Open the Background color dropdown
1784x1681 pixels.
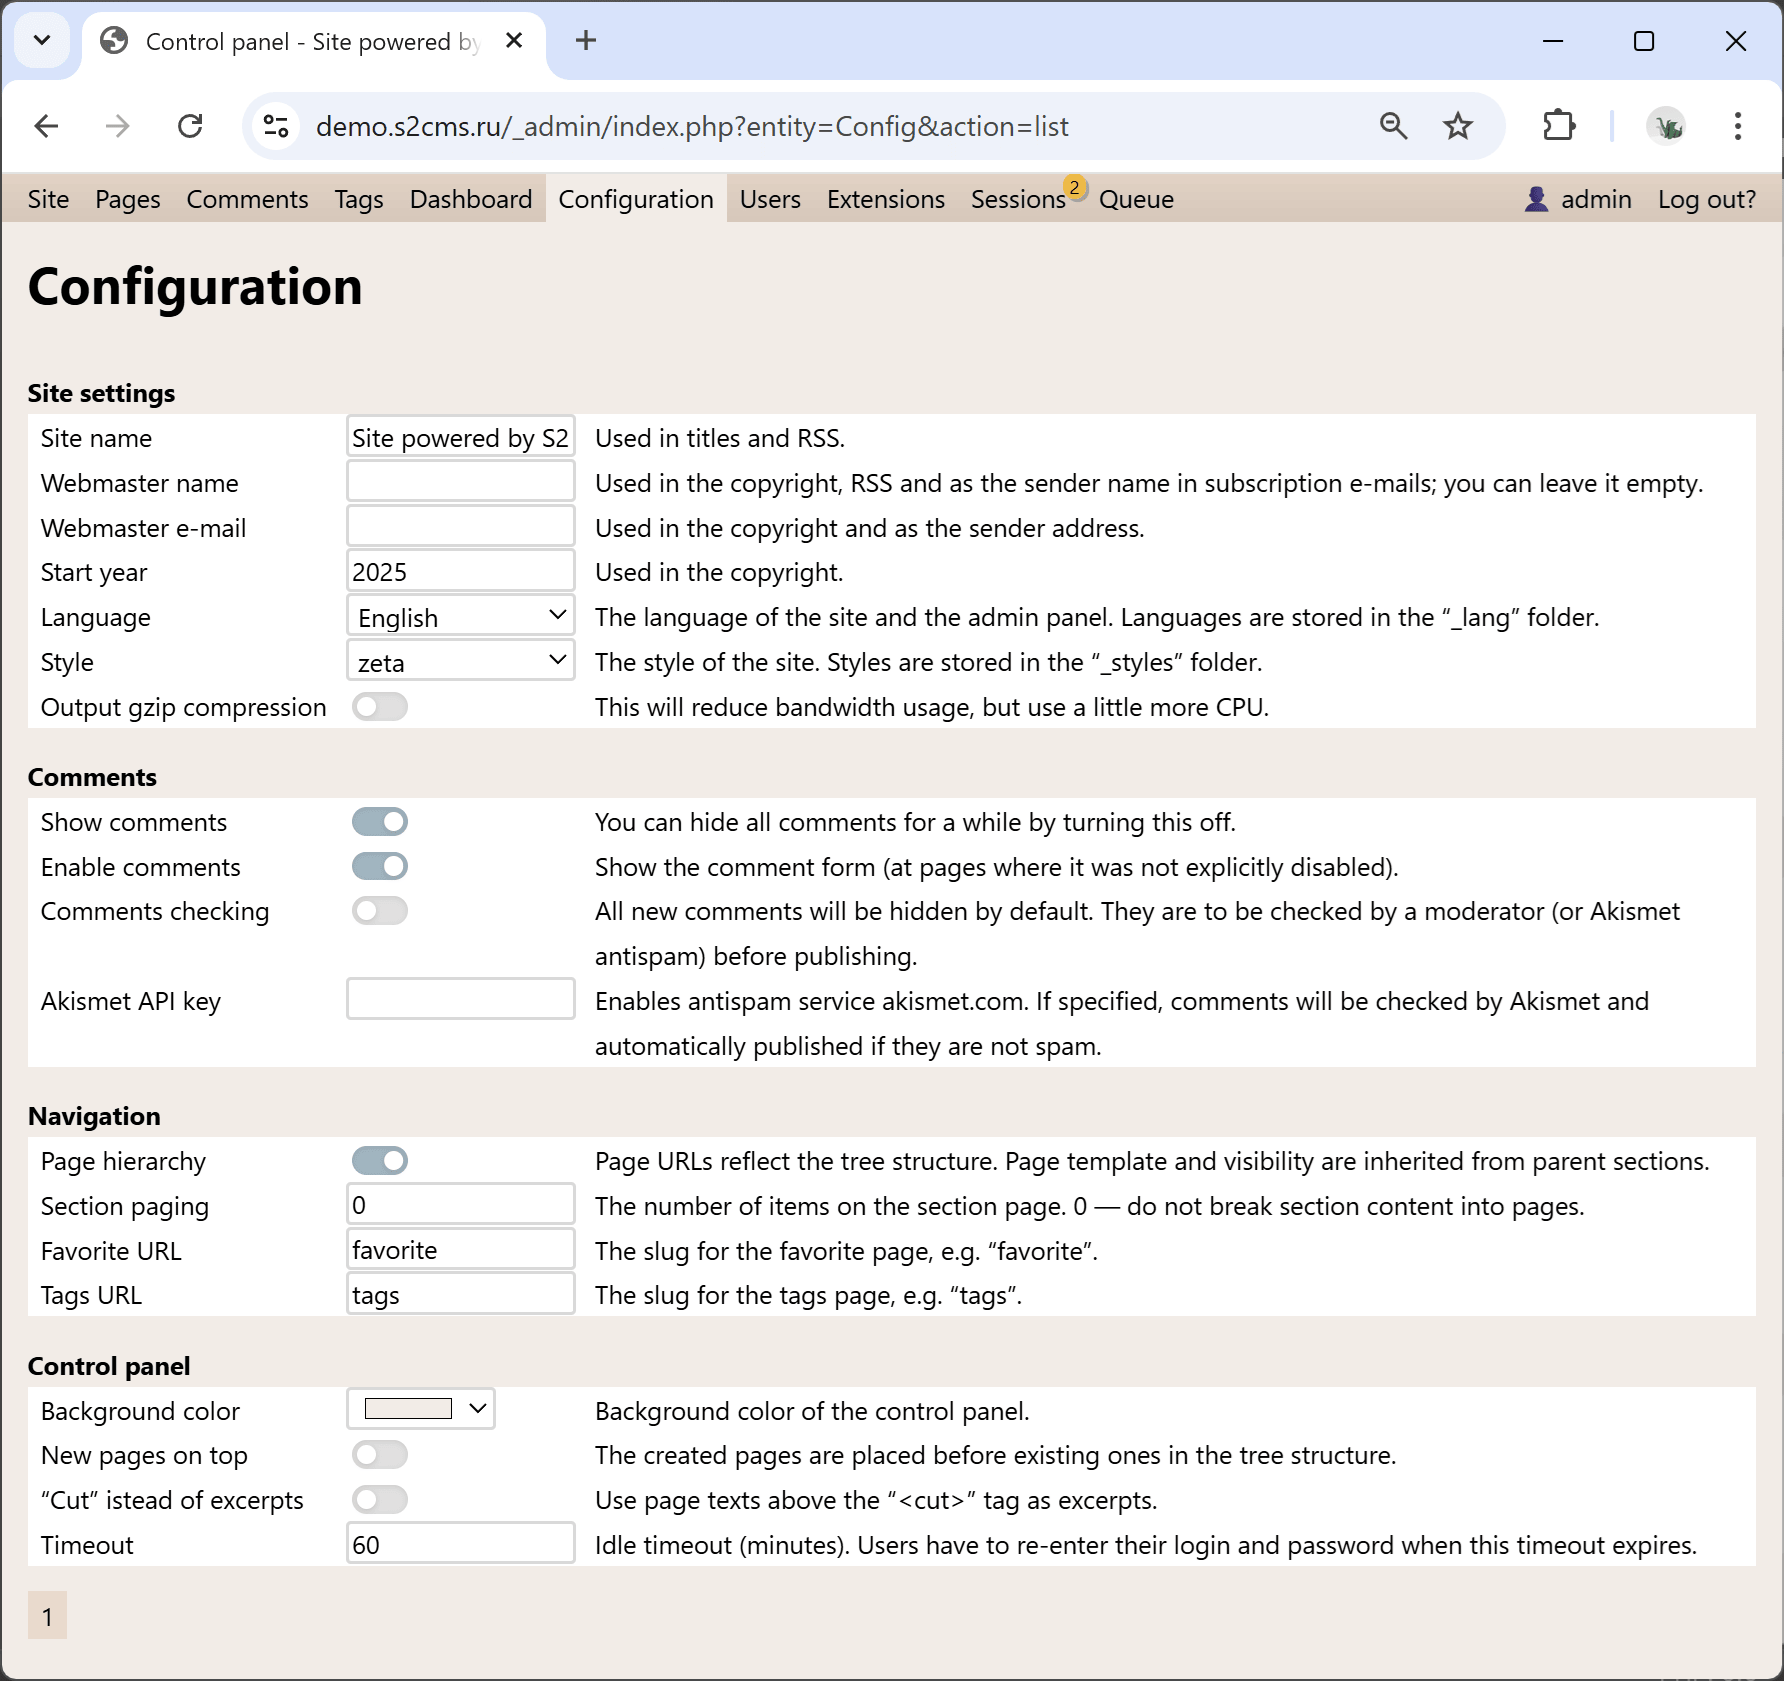pos(421,1409)
